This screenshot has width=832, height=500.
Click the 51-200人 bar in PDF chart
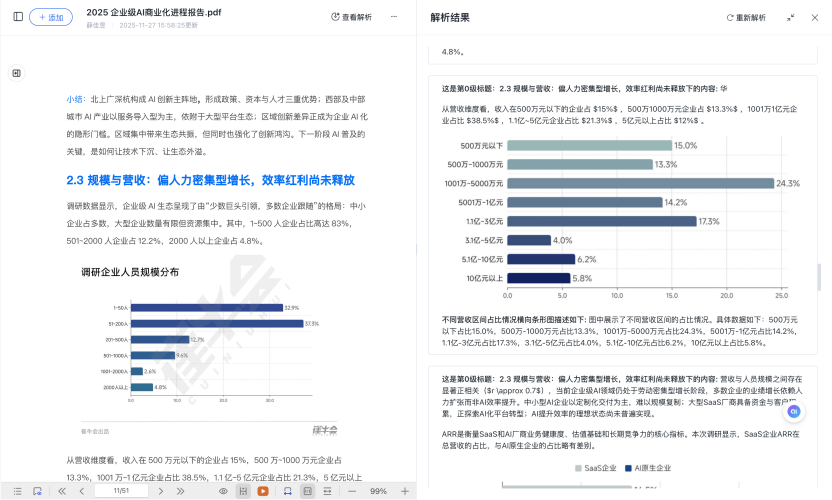(x=217, y=324)
